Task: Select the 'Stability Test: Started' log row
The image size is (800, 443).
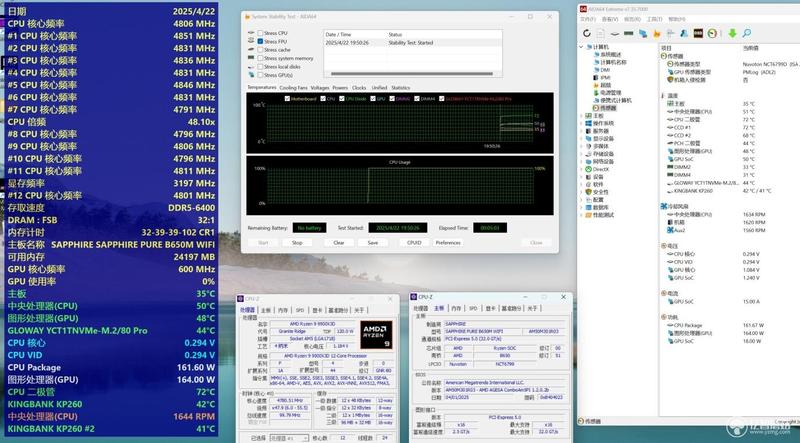Action: pos(412,43)
